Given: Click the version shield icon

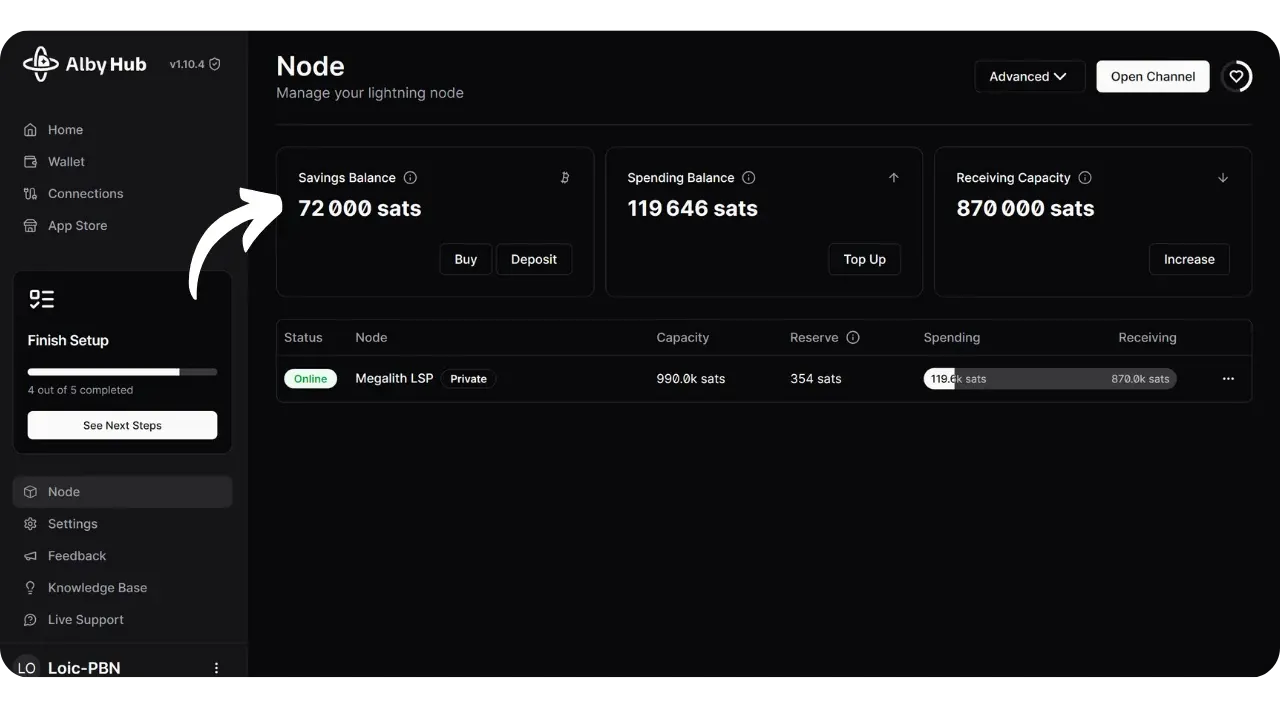Looking at the screenshot, I should coord(215,64).
